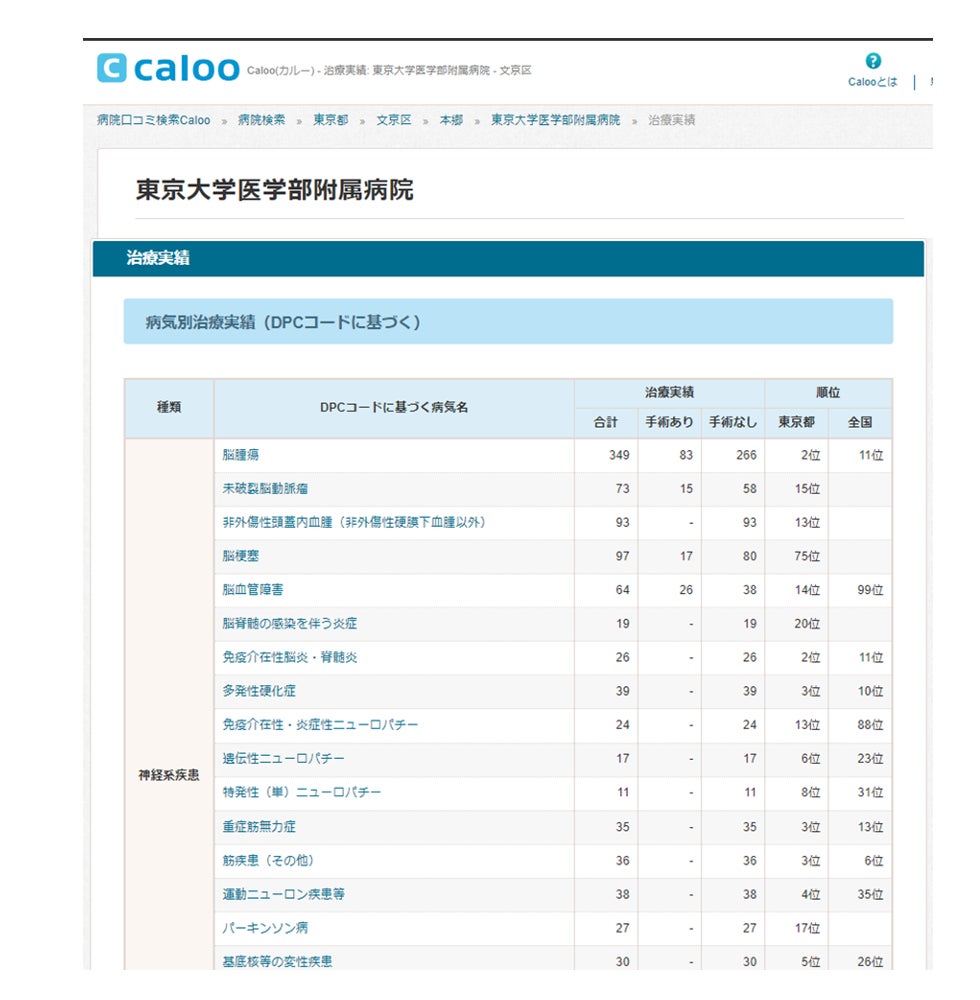Select the 文京区 breadcrumb link
Image resolution: width=980 pixels, height=1000 pixels.
[393, 120]
